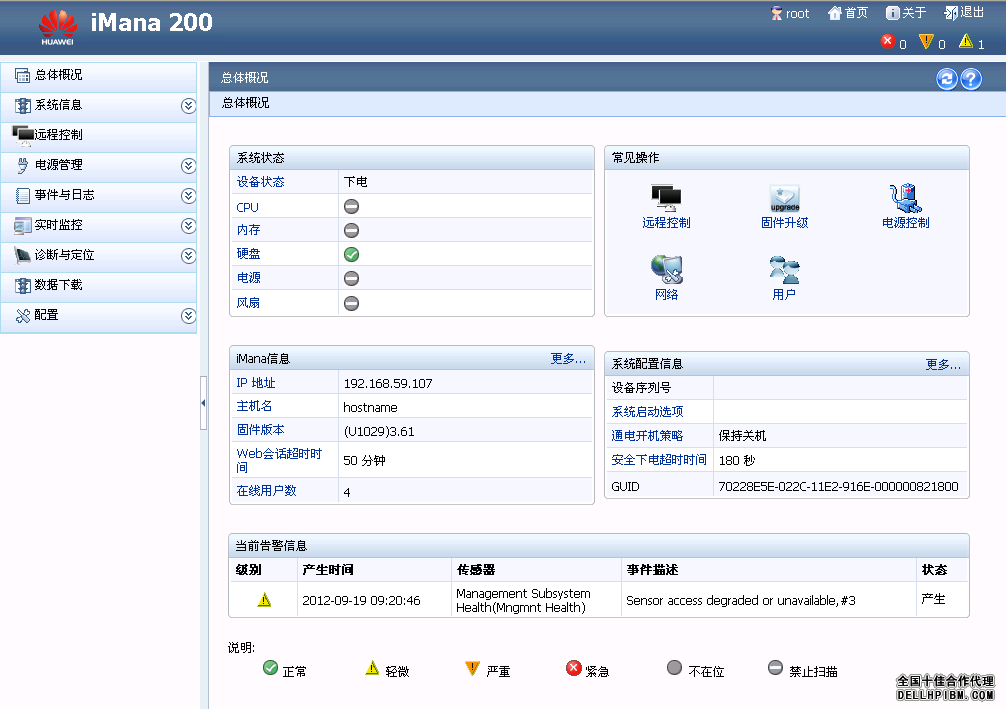Open the 固件版本 link
This screenshot has height=709, width=1006.
click(x=260, y=430)
